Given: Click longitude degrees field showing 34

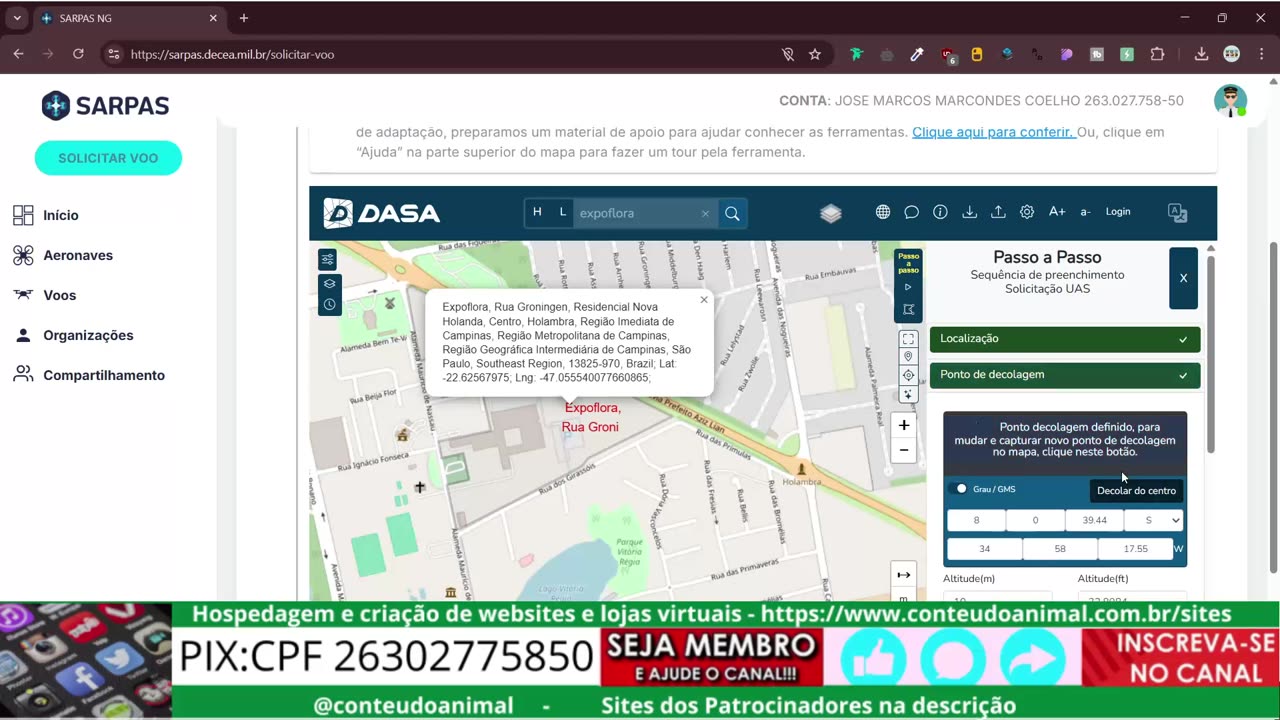Looking at the screenshot, I should pos(985,548).
